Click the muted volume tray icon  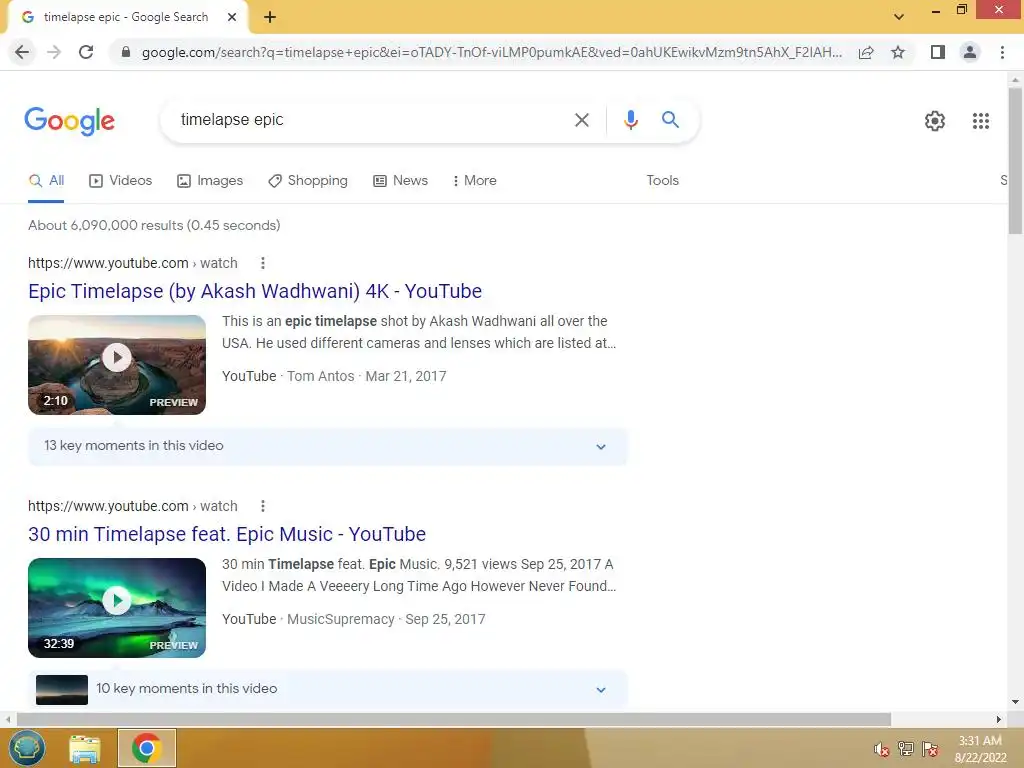click(882, 749)
